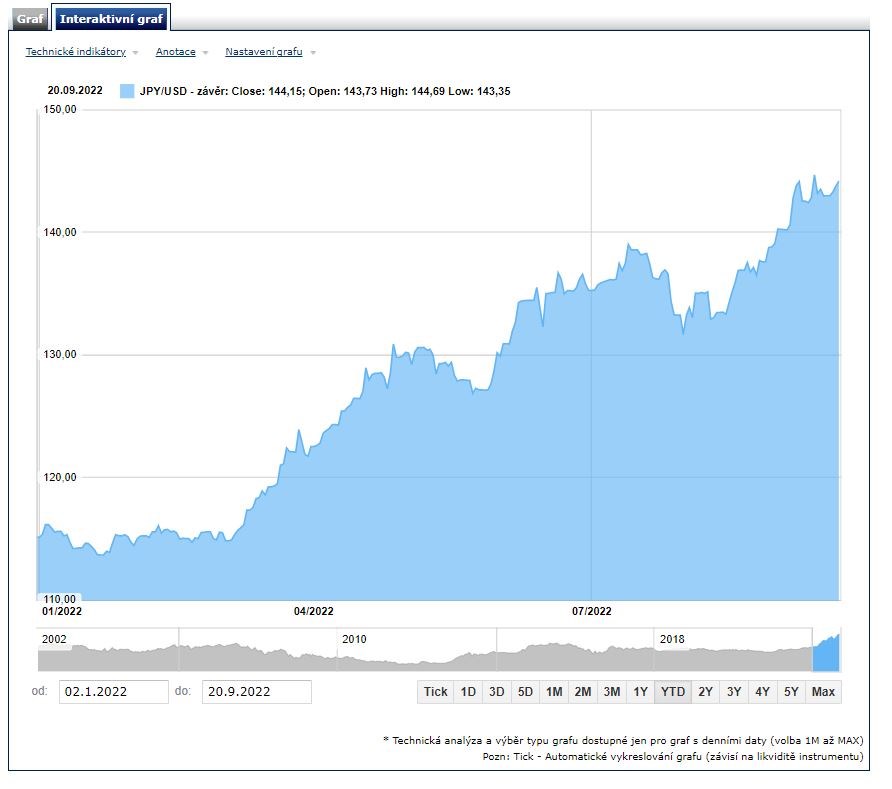
Task: Expand the Anotace menu
Action: coord(176,52)
